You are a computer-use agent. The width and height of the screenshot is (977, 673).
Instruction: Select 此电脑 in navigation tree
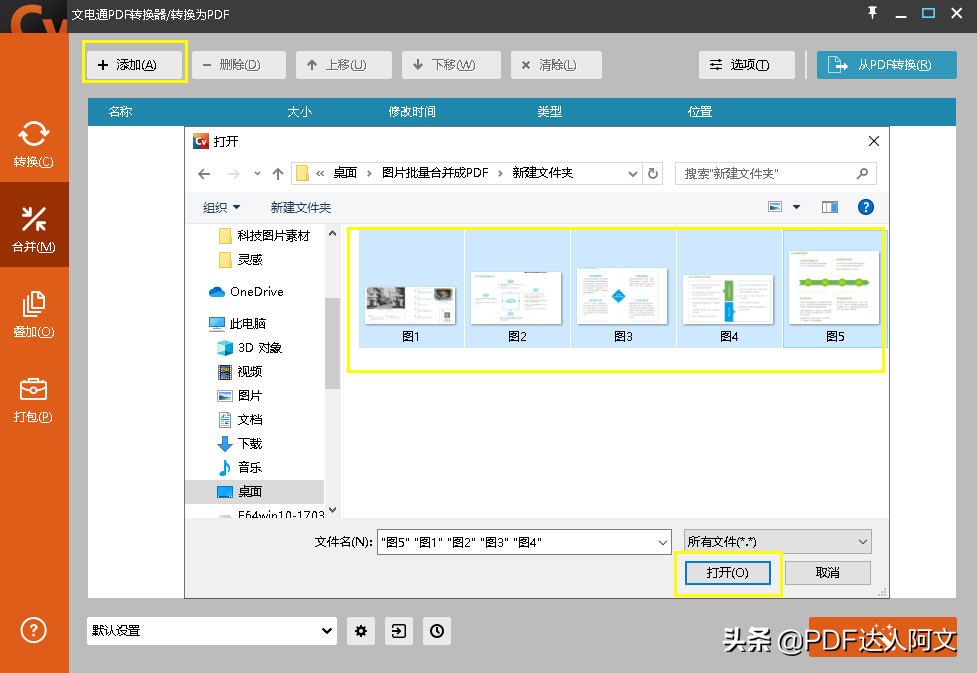click(x=237, y=323)
